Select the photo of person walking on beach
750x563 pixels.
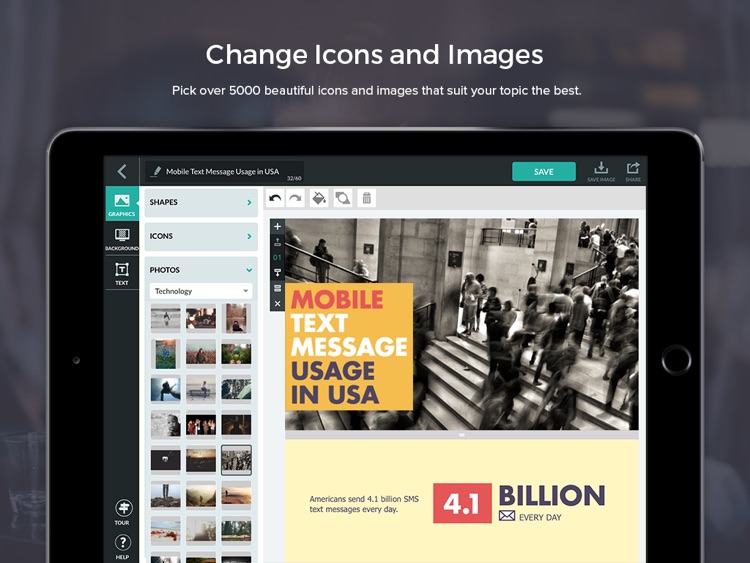pyautogui.click(x=165, y=318)
